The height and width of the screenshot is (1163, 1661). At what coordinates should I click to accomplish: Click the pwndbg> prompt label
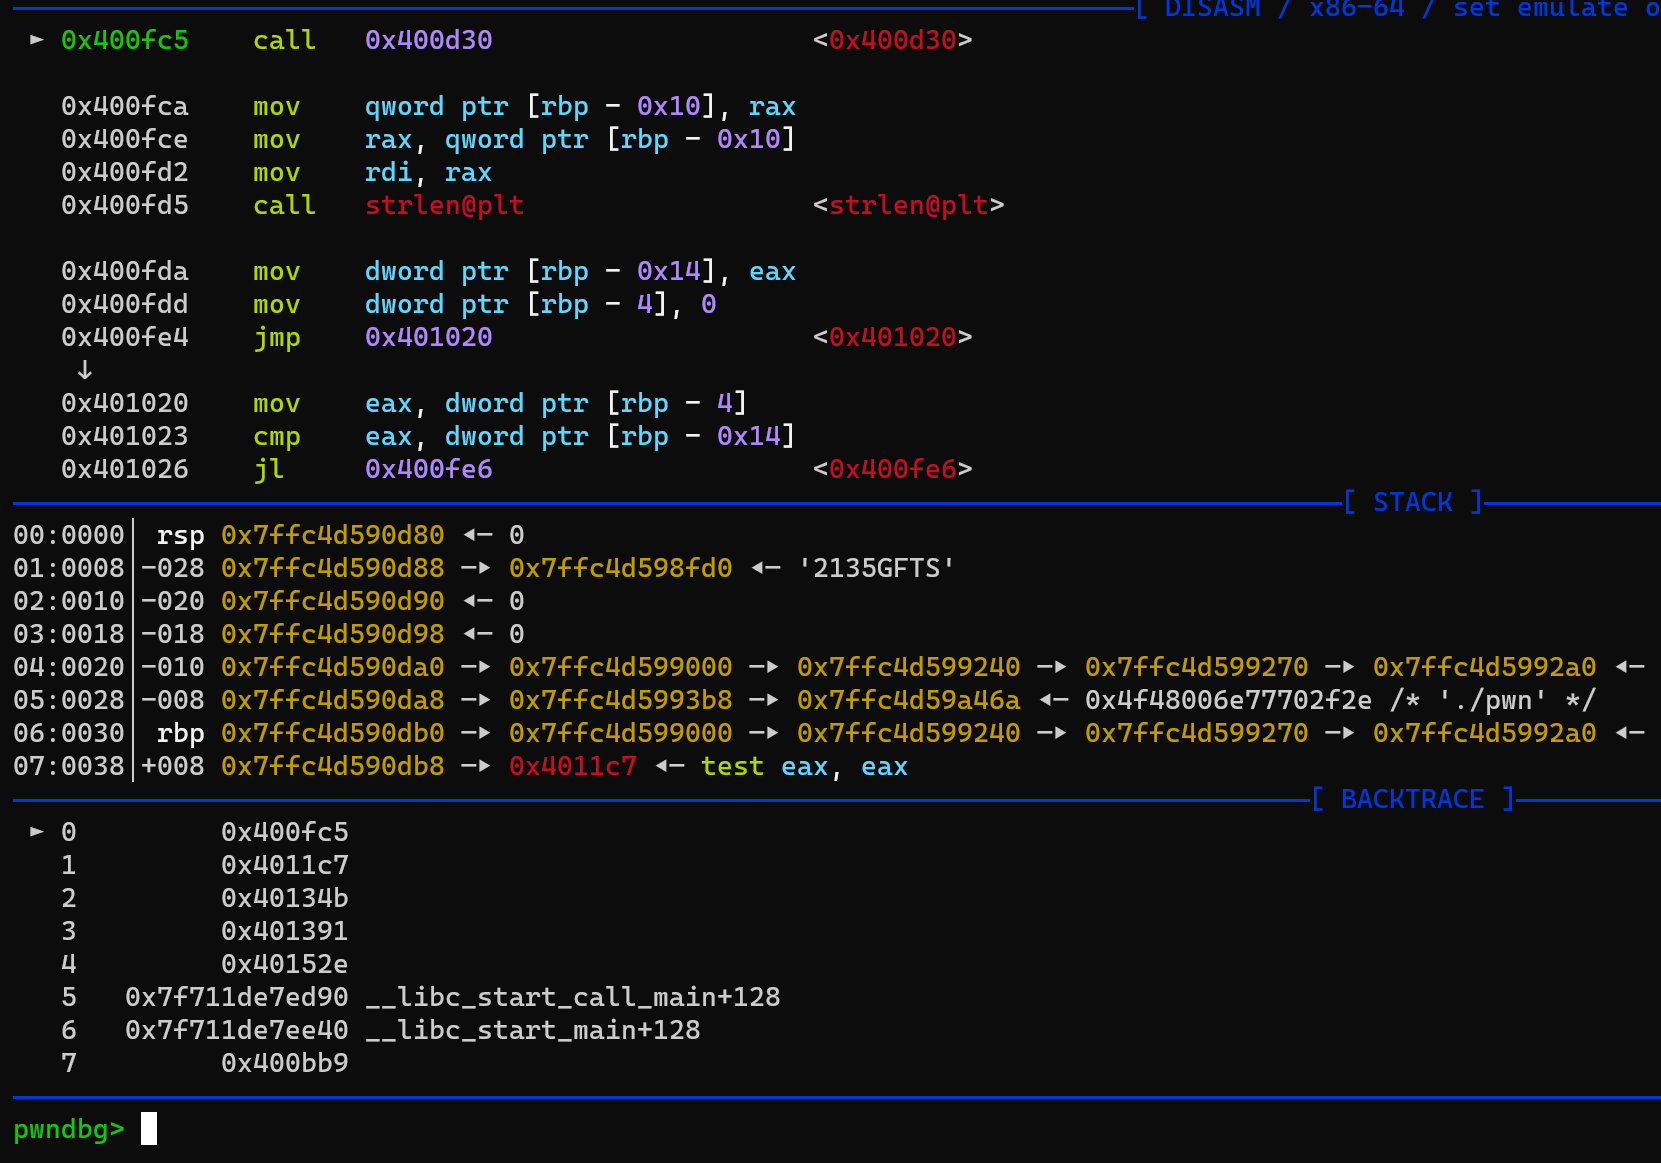coord(69,1129)
